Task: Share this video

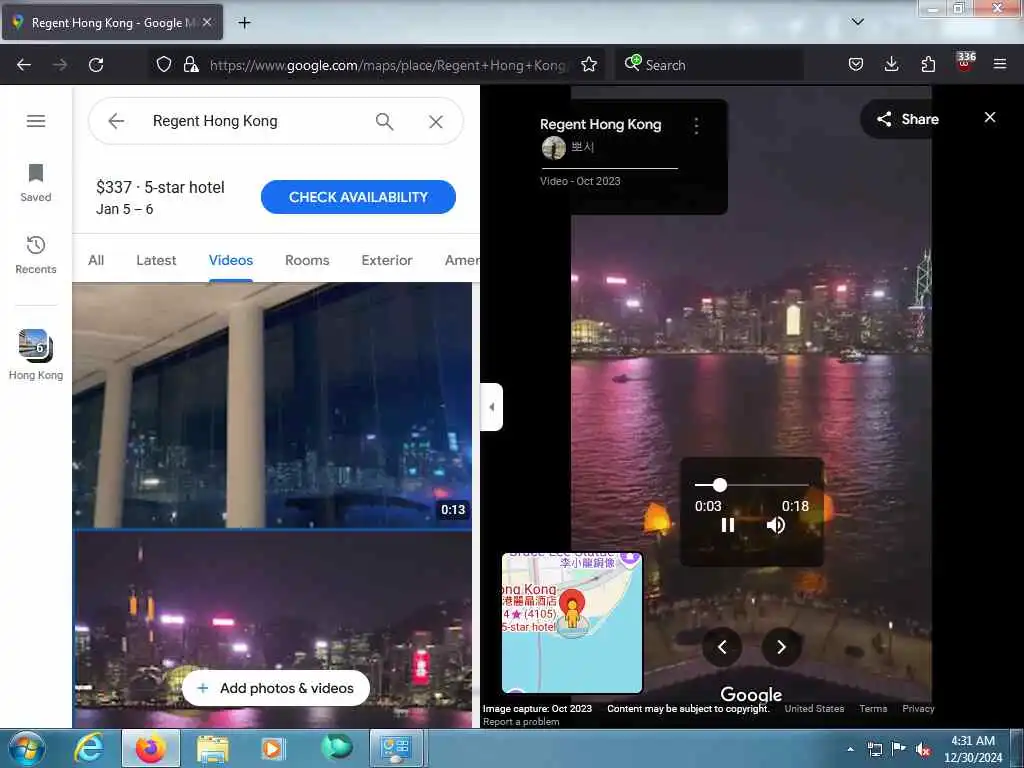Action: (907, 119)
